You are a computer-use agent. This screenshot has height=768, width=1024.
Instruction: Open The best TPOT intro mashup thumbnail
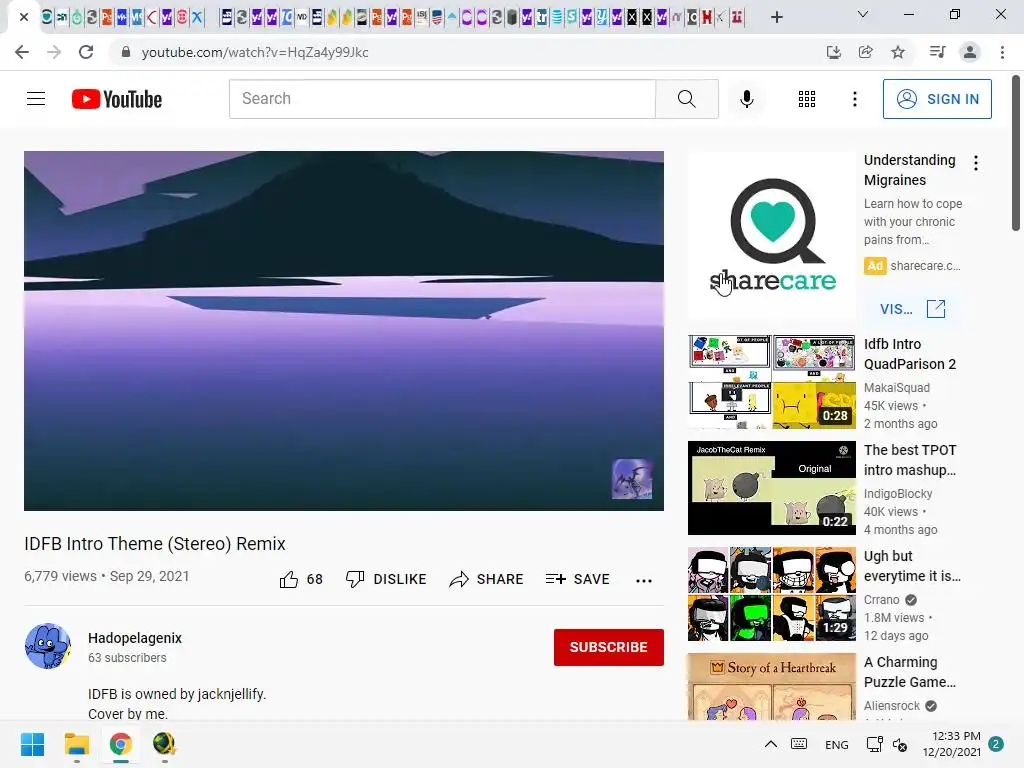[x=771, y=488]
